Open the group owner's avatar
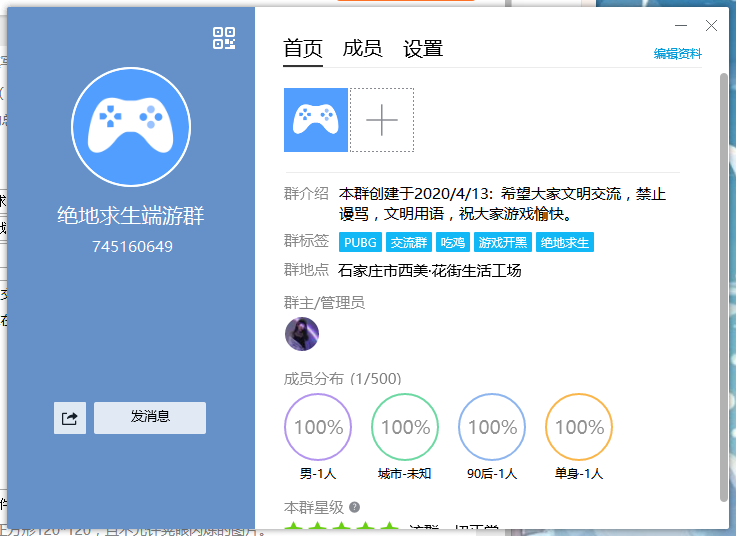736x536 pixels. (x=302, y=334)
